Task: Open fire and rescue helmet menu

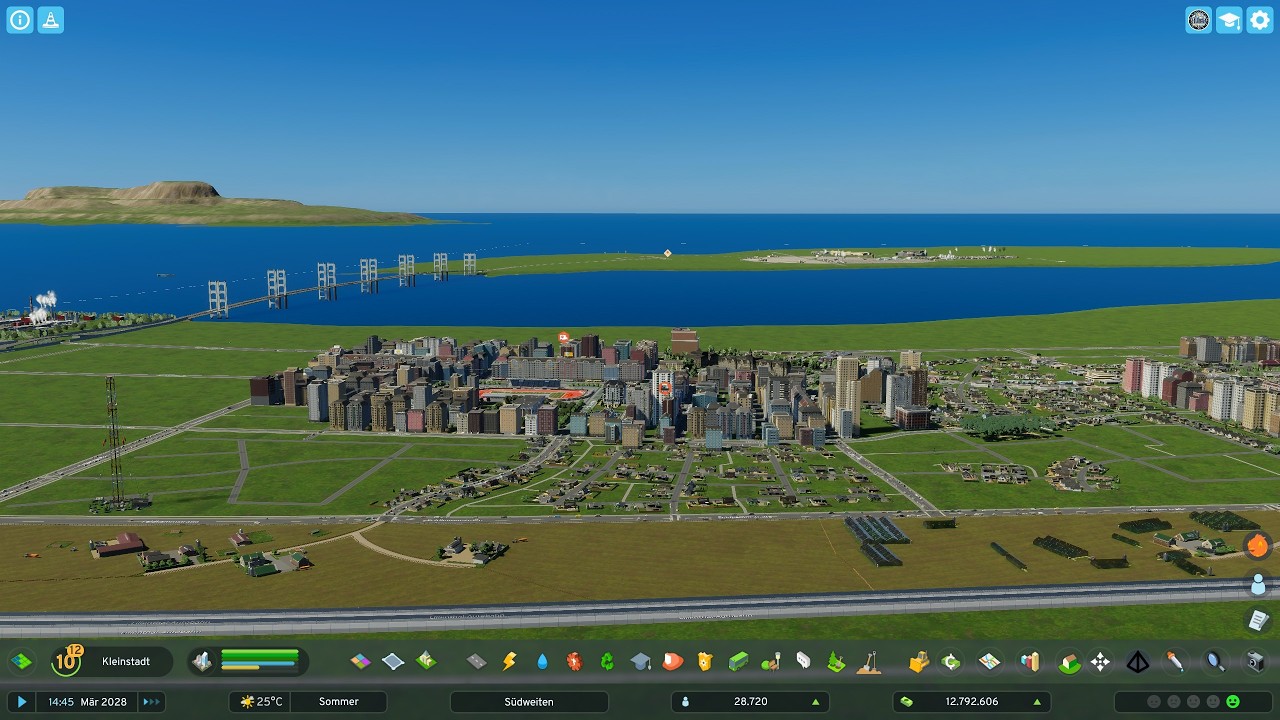Action: [x=673, y=661]
